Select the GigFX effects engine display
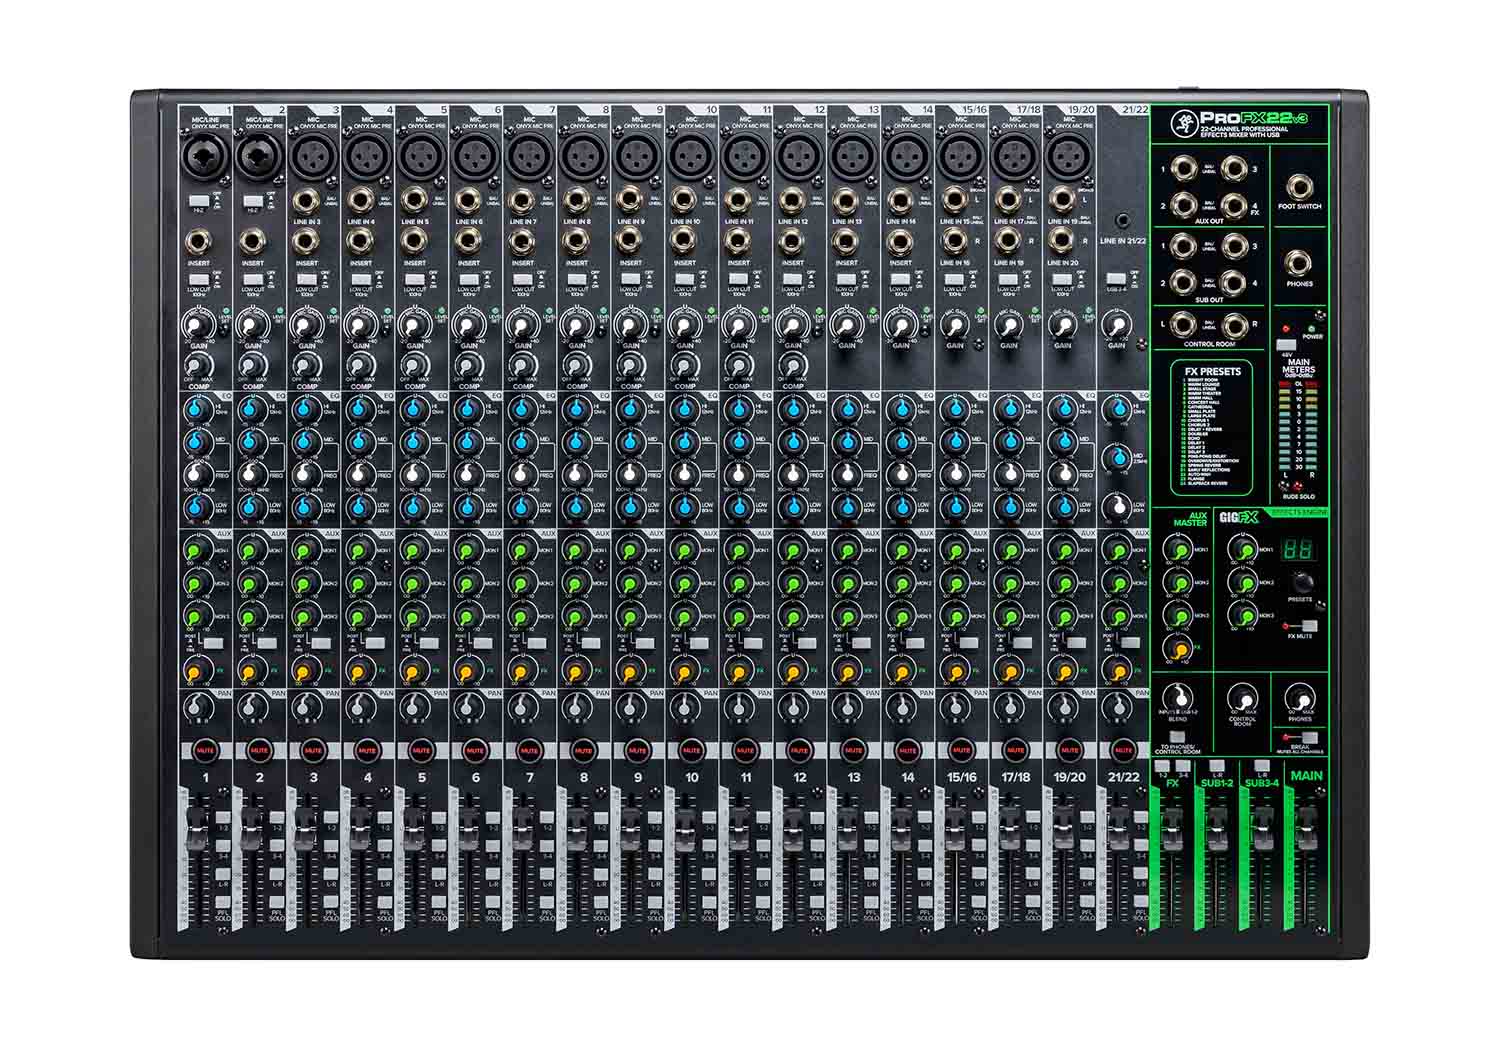The height and width of the screenshot is (1047, 1500). 1298,549
